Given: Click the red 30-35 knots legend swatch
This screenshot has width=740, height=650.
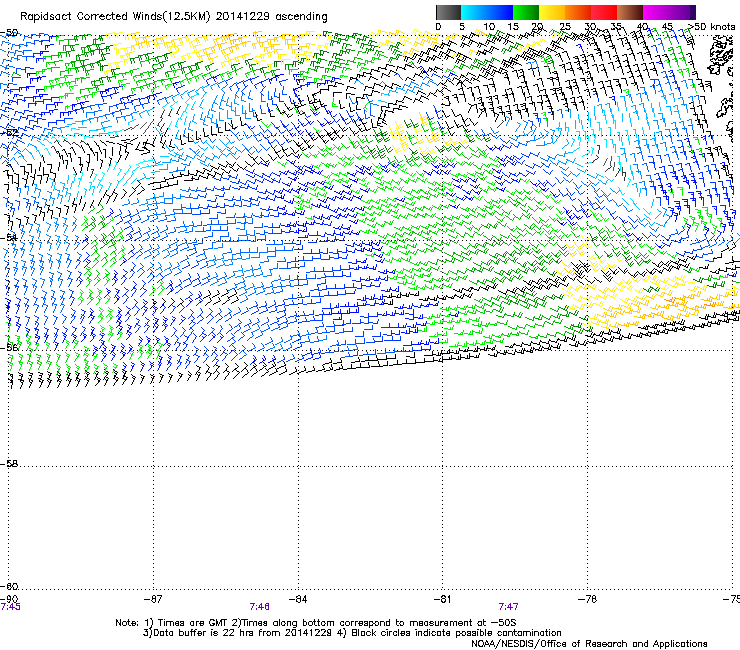Looking at the screenshot, I should tap(604, 12).
